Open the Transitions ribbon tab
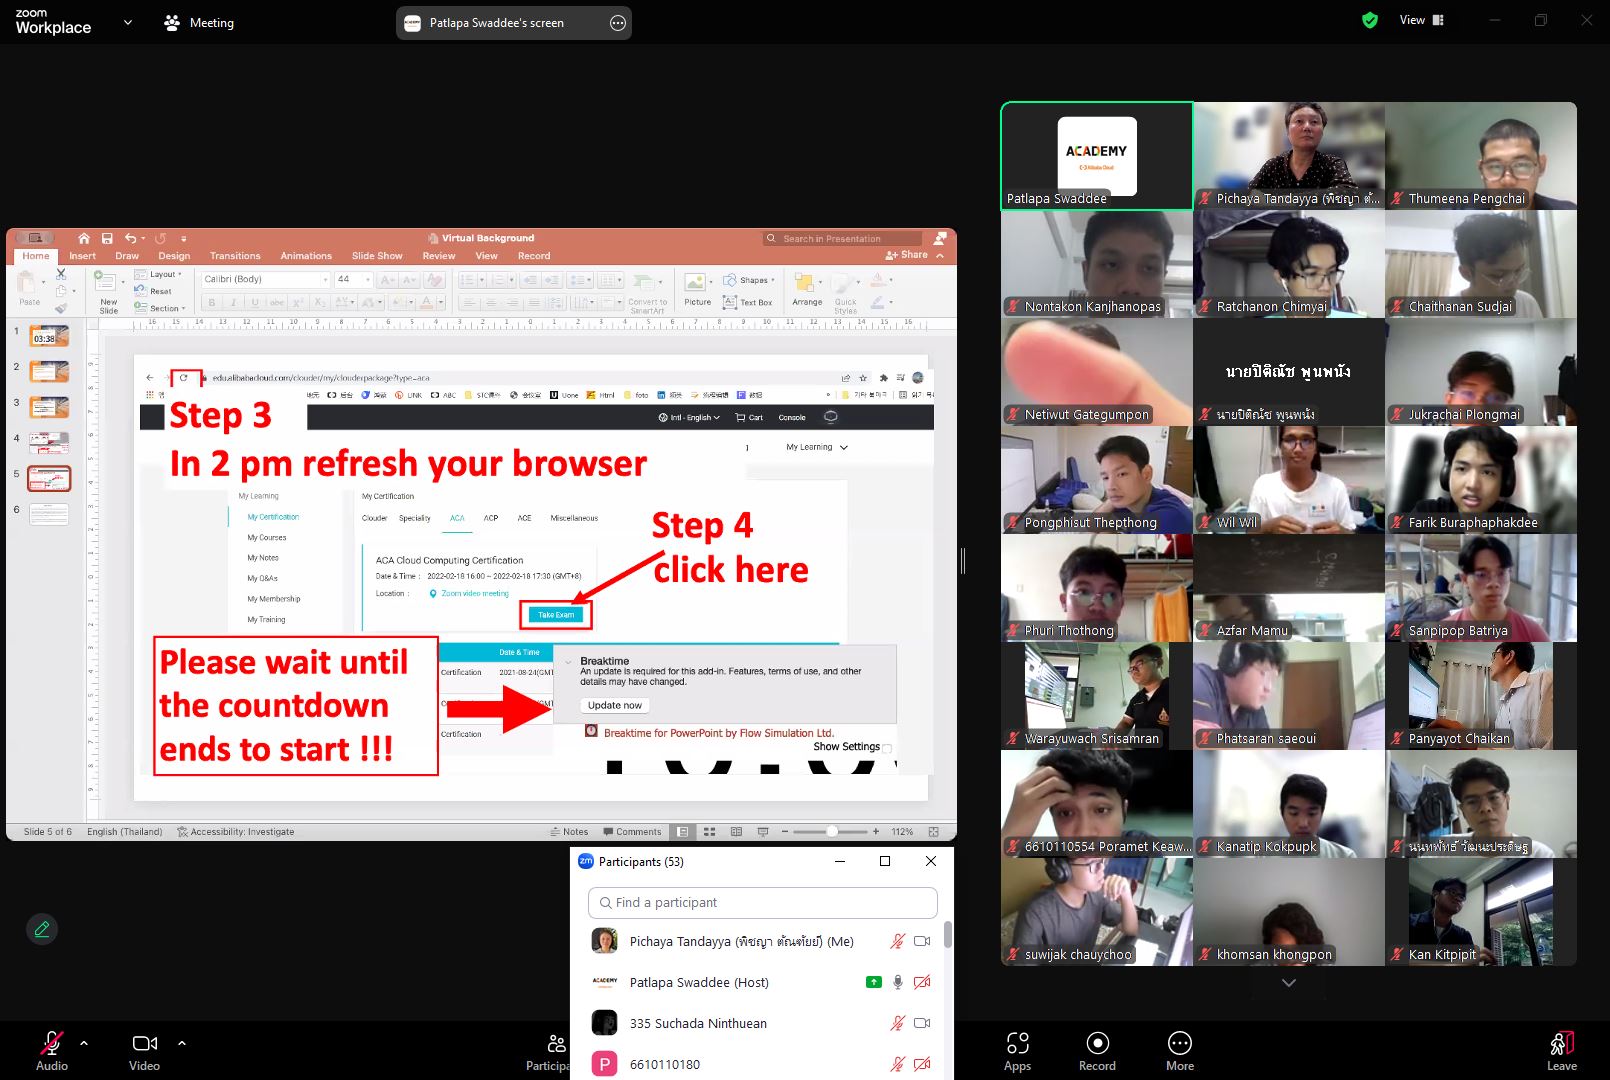1610x1080 pixels. click(235, 256)
